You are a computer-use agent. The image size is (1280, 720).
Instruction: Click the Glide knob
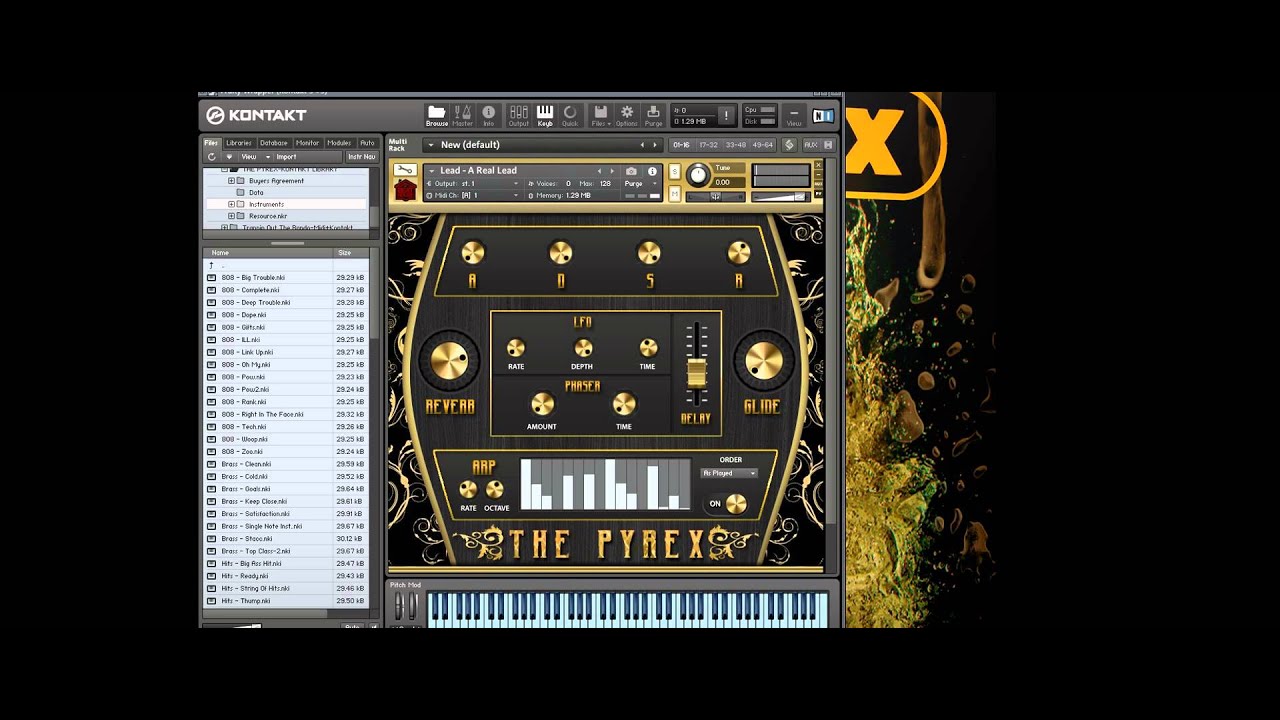tap(763, 359)
